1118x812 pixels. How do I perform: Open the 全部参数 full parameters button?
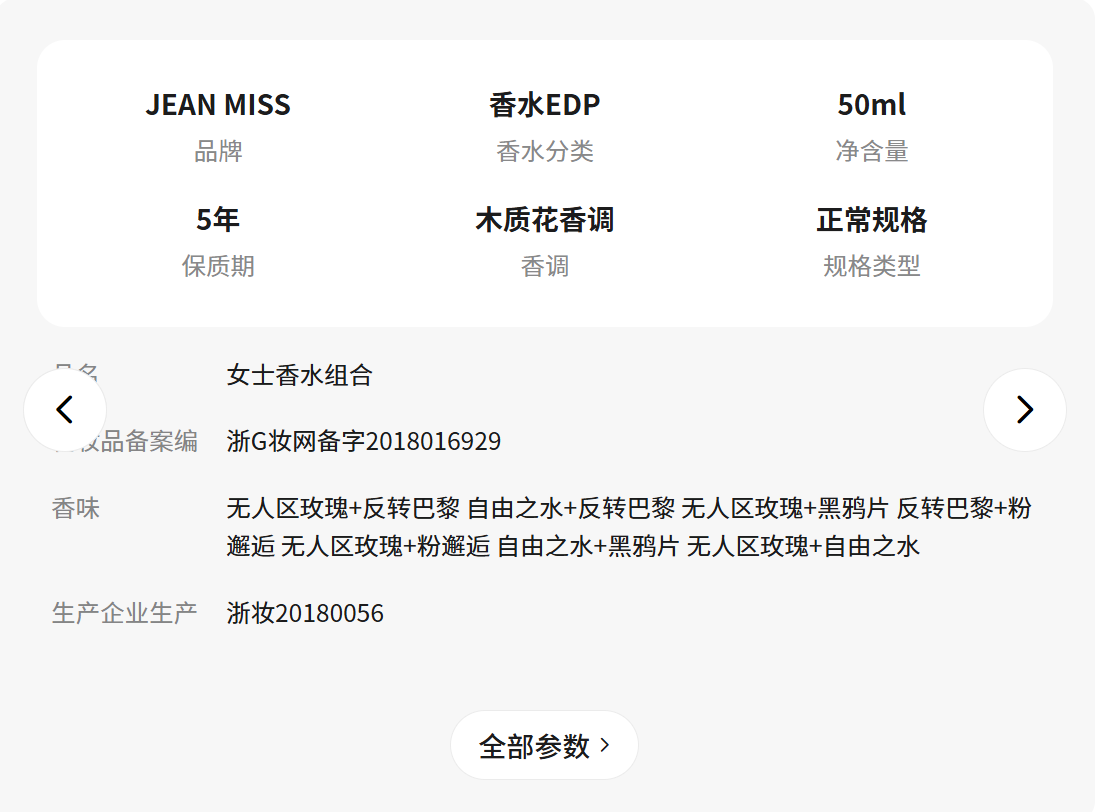(x=534, y=746)
